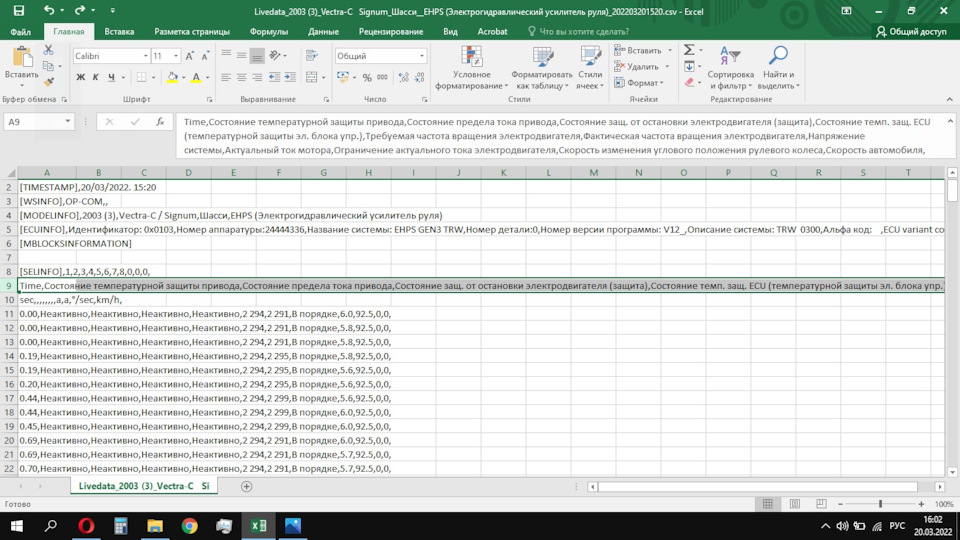This screenshot has height=540, width=960.
Task: Apply accounting number format
Action: point(342,77)
